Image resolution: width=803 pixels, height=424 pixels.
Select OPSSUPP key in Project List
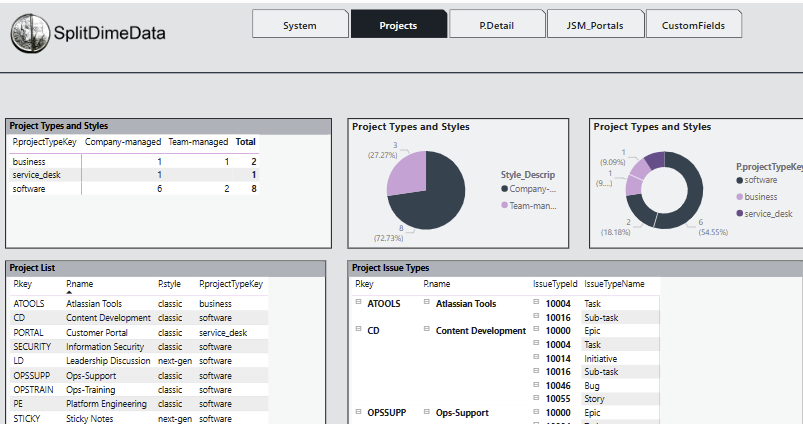[x=32, y=376]
